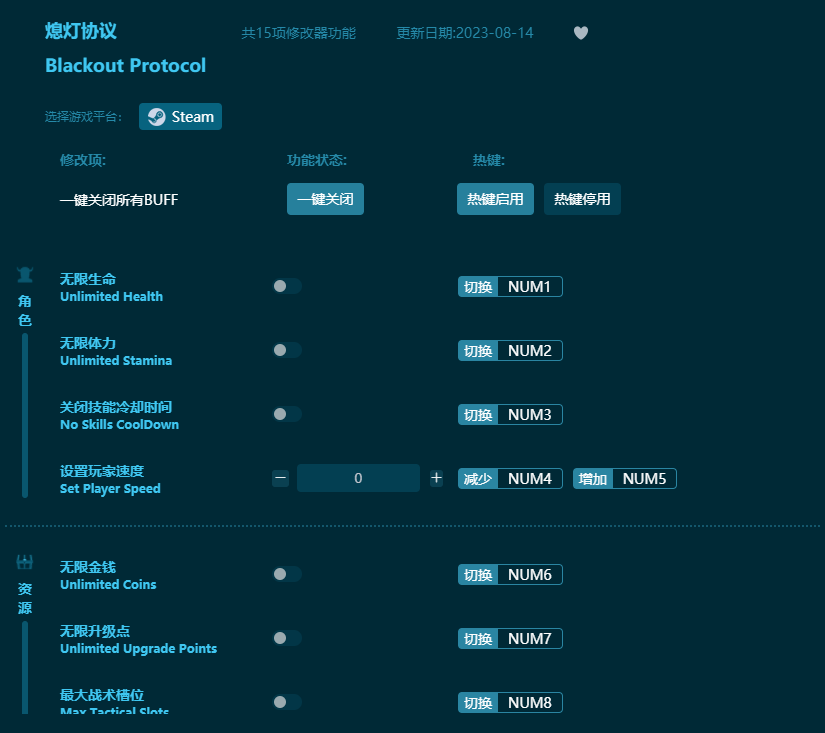
Task: Click the player speed value input field
Action: pyautogui.click(x=358, y=478)
